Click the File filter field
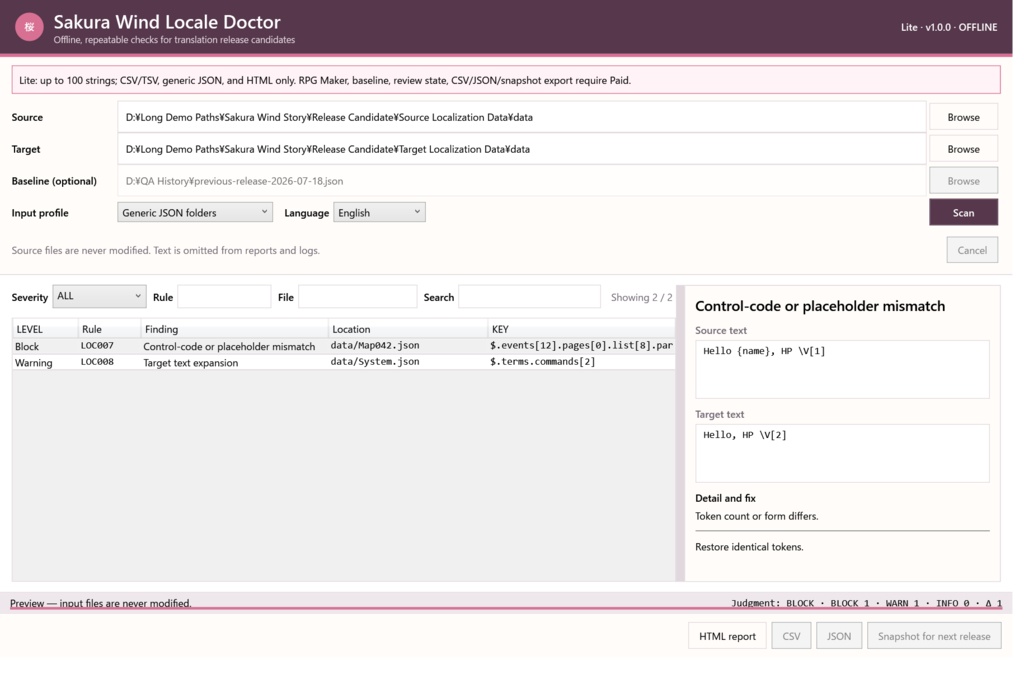Viewport: 1024px width, 688px height. click(x=357, y=296)
